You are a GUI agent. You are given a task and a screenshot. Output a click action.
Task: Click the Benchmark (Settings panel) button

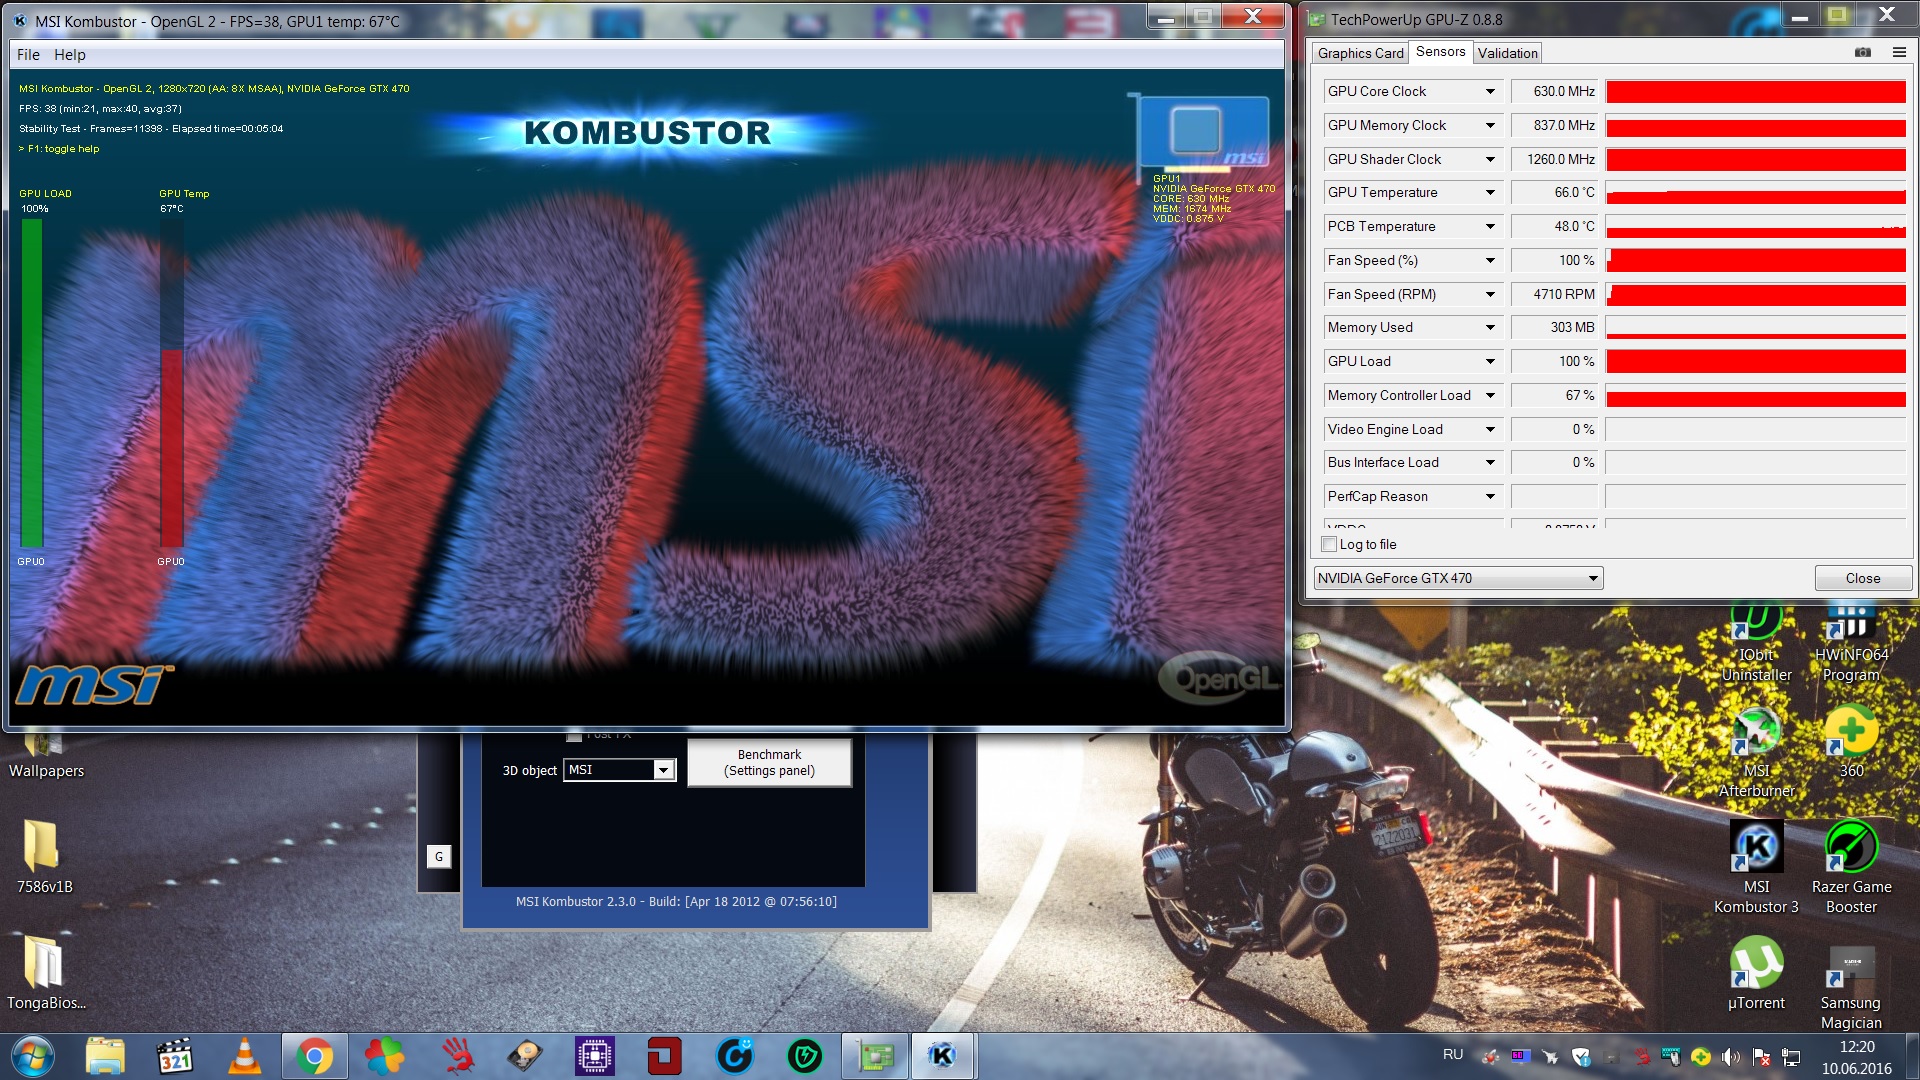[x=769, y=762]
